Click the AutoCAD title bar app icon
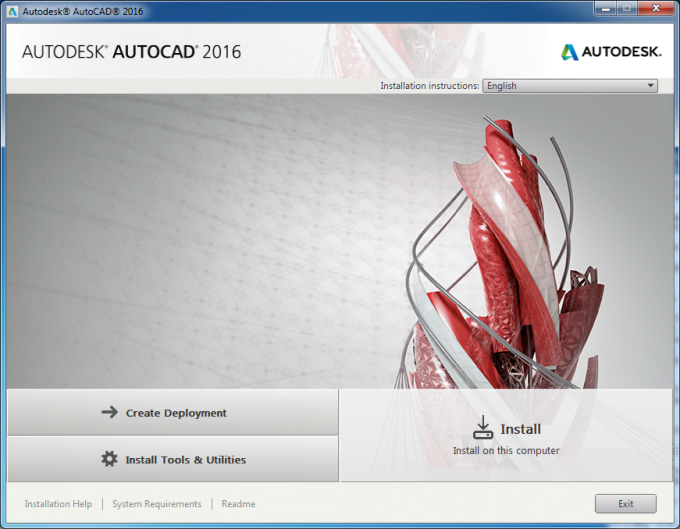Screen dimensions: 680x529 (x=13, y=11)
